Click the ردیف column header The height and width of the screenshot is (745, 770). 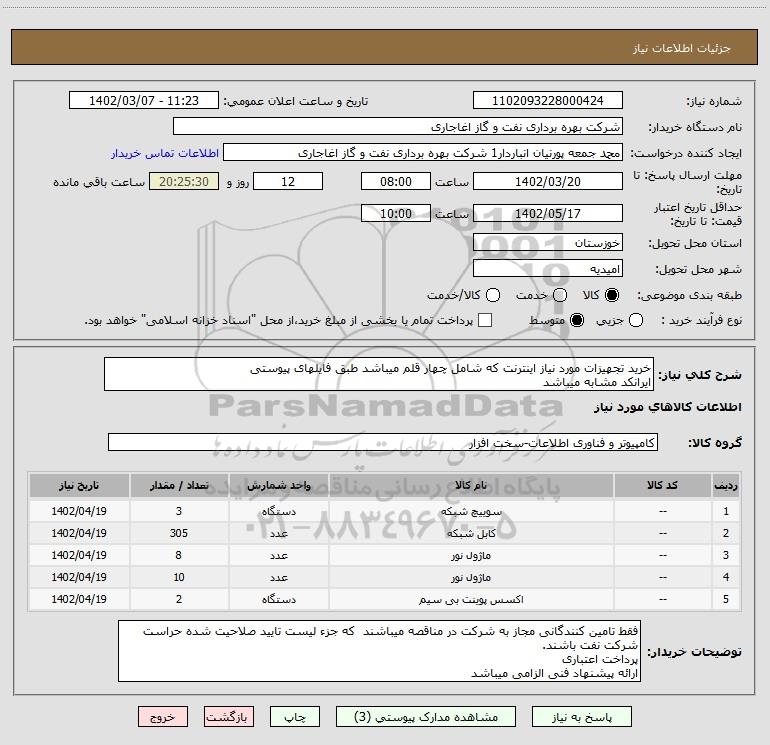[x=726, y=485]
